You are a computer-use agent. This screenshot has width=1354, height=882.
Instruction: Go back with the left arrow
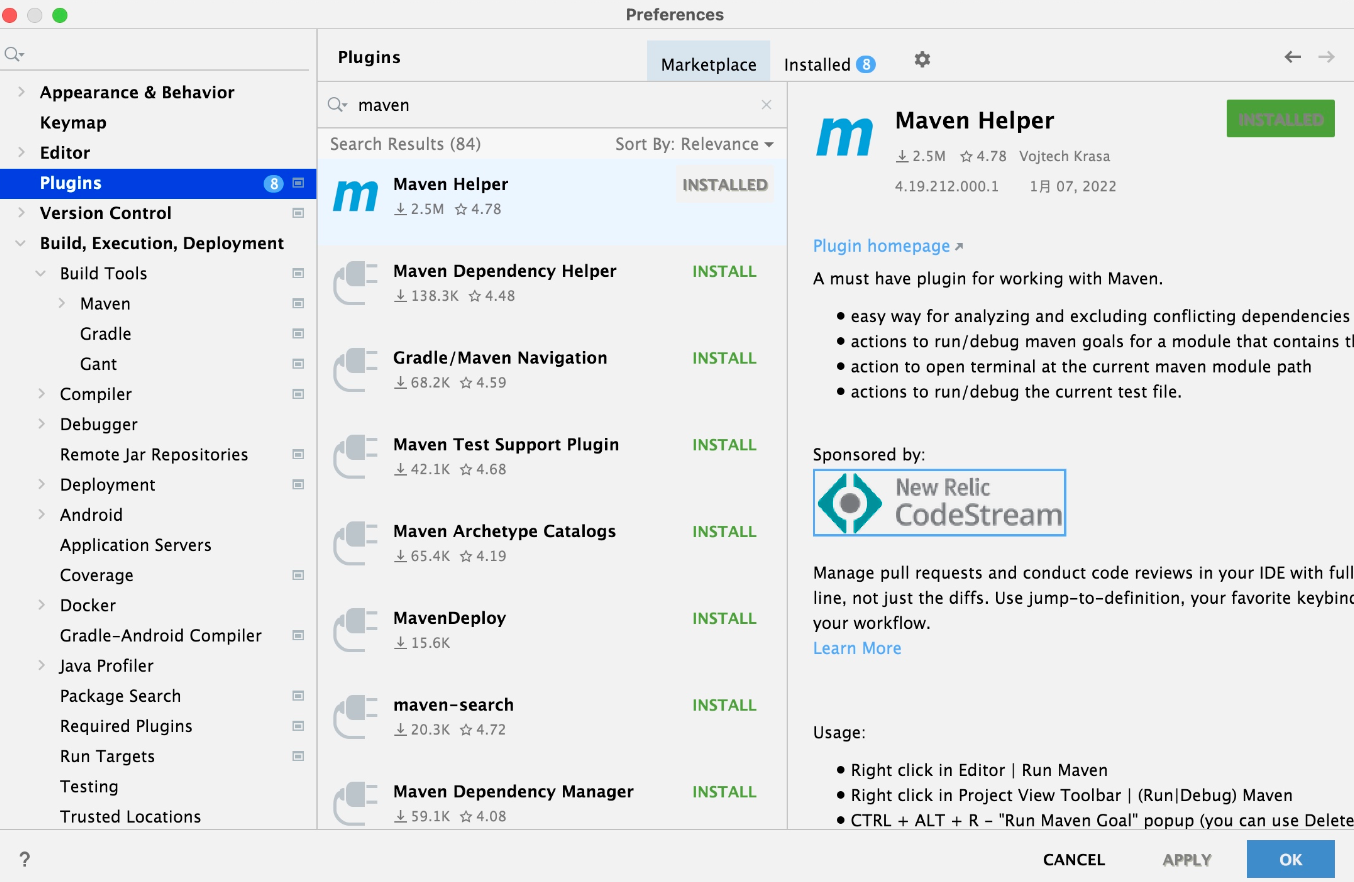1293,57
